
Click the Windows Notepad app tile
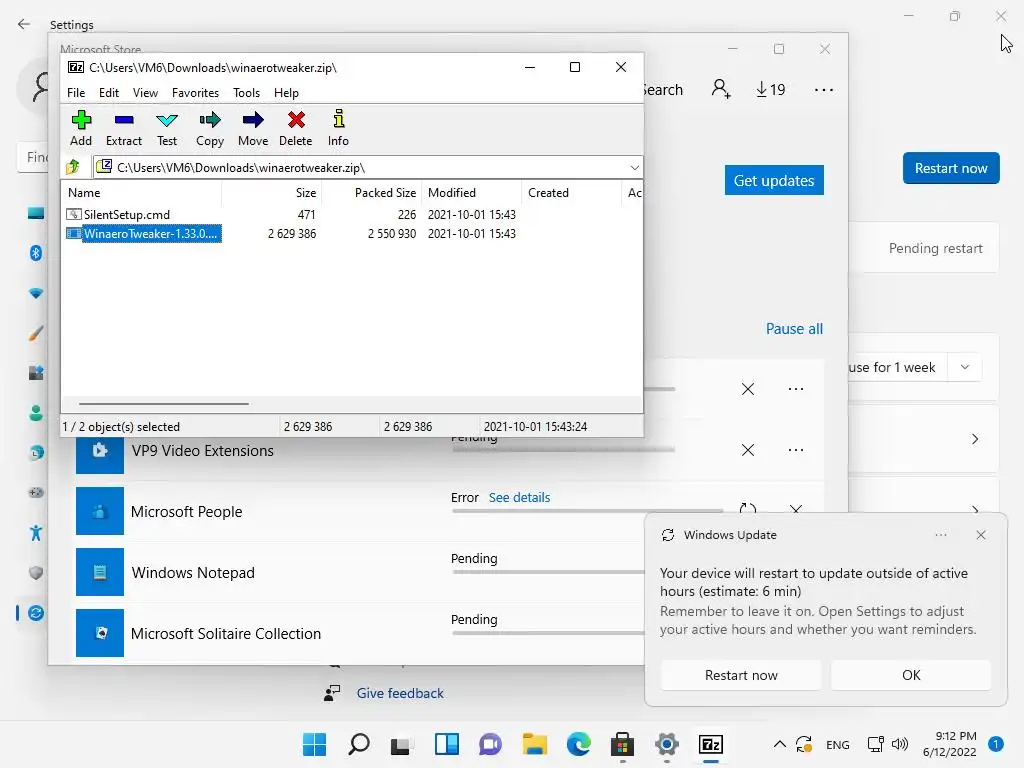click(x=100, y=572)
